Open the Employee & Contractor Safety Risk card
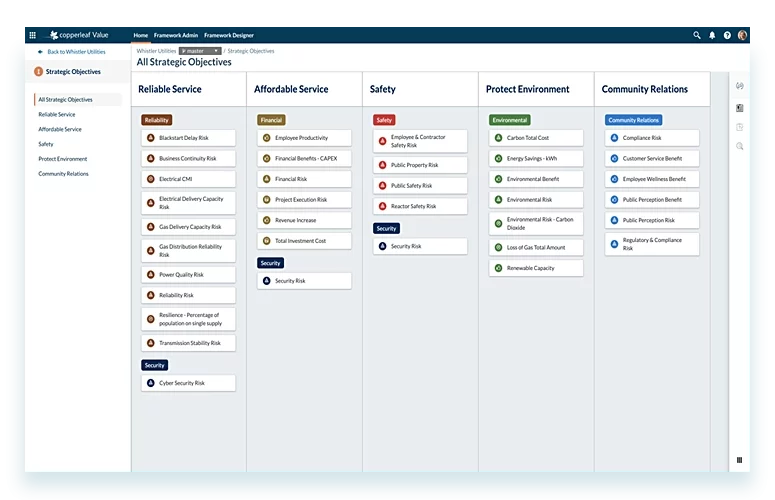 coord(420,141)
